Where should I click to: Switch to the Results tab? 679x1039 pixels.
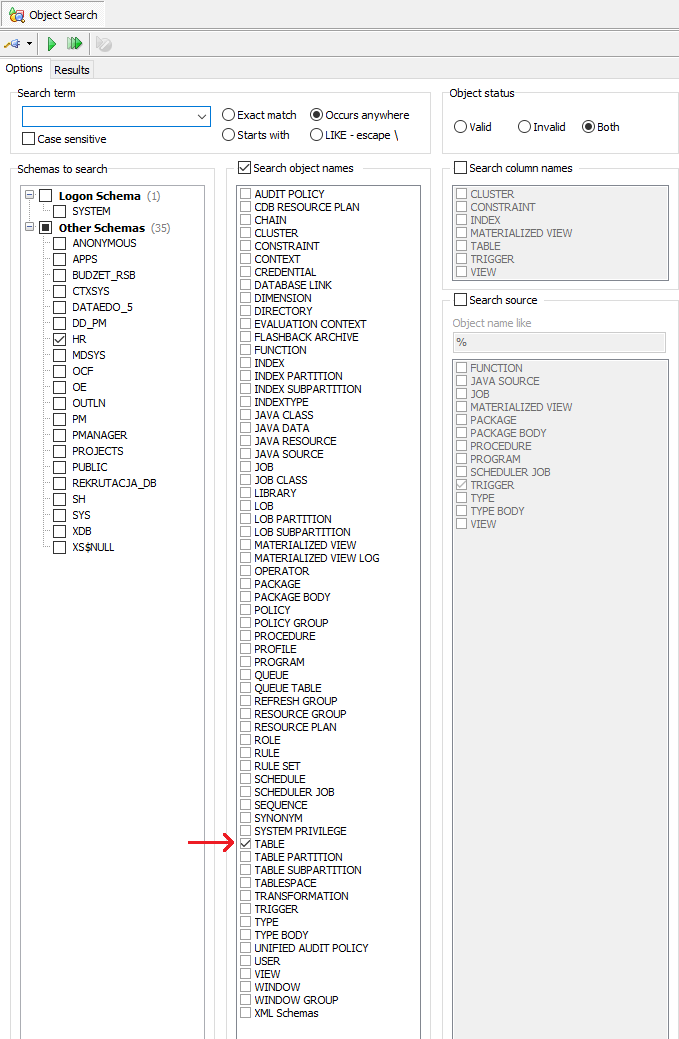[71, 69]
